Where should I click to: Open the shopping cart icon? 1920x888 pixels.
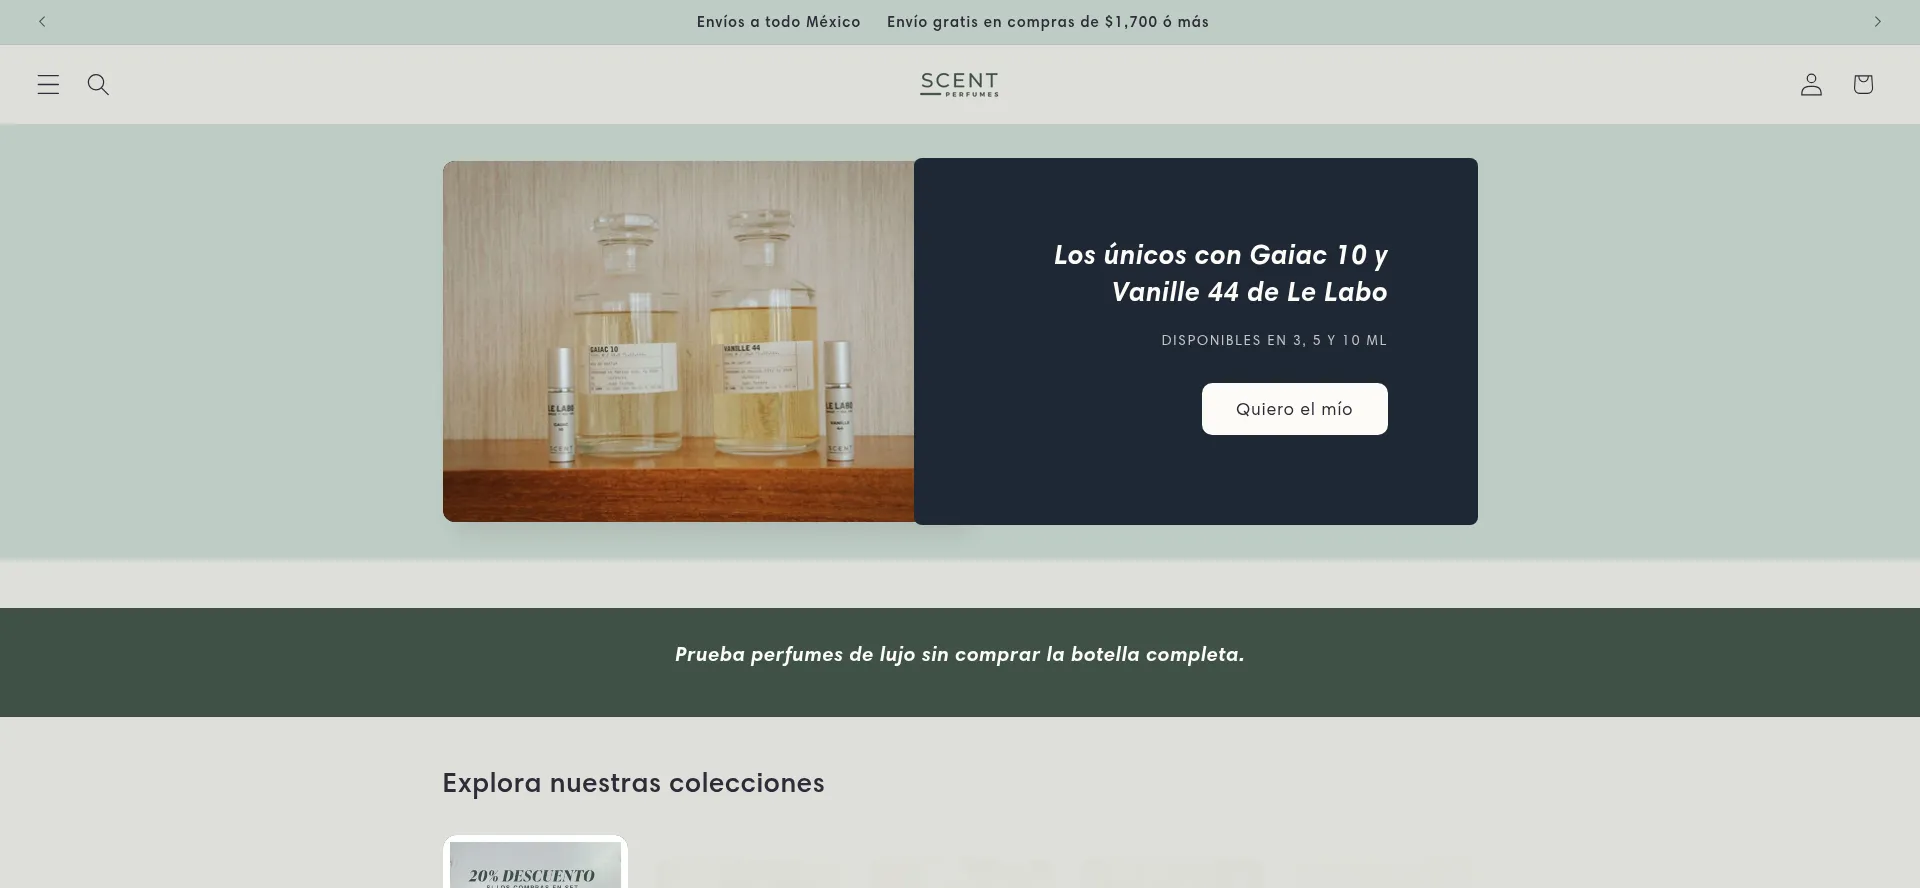tap(1862, 85)
